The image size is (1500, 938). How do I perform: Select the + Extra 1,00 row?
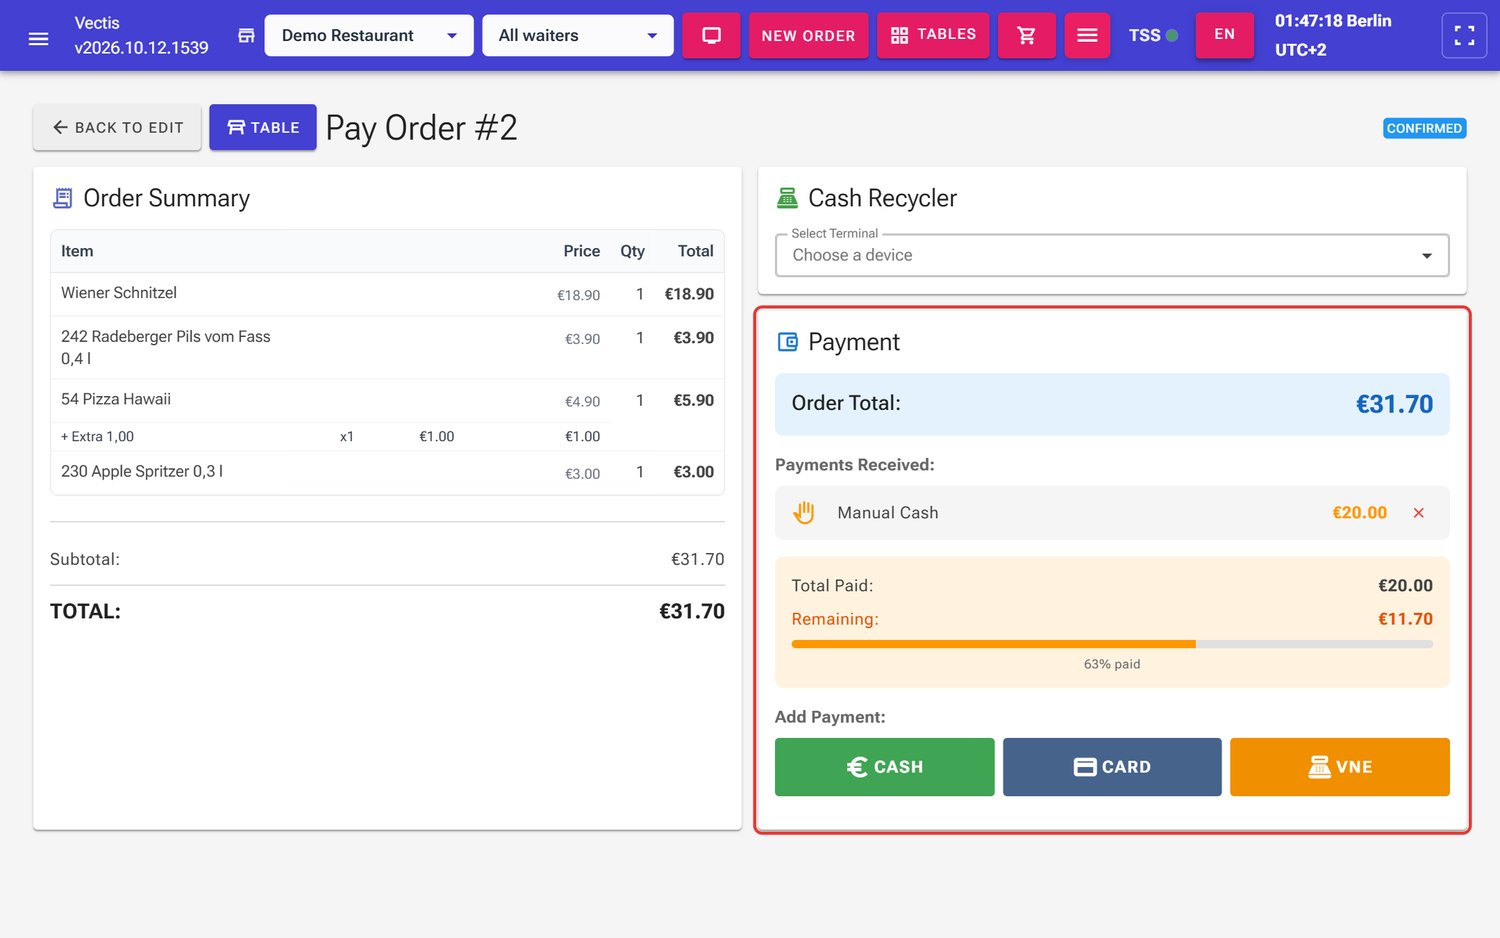(331, 437)
